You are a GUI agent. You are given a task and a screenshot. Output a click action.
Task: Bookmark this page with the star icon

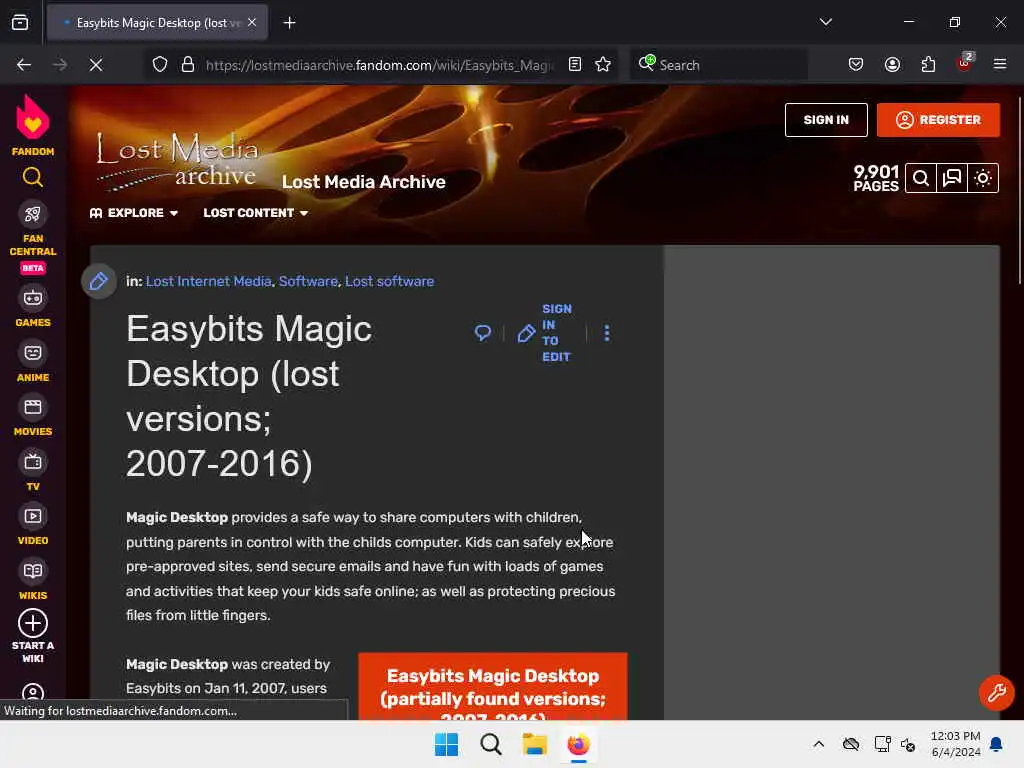point(603,65)
